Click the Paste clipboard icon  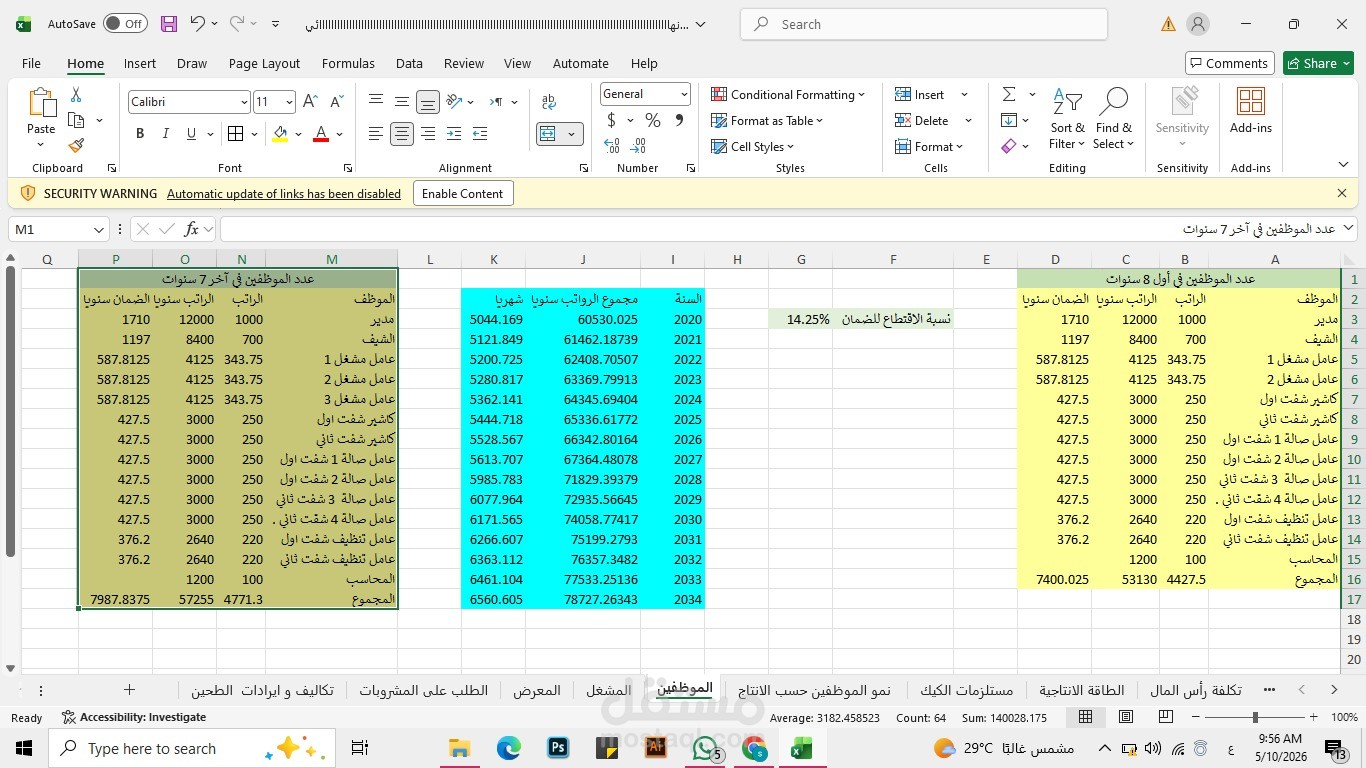tap(41, 103)
